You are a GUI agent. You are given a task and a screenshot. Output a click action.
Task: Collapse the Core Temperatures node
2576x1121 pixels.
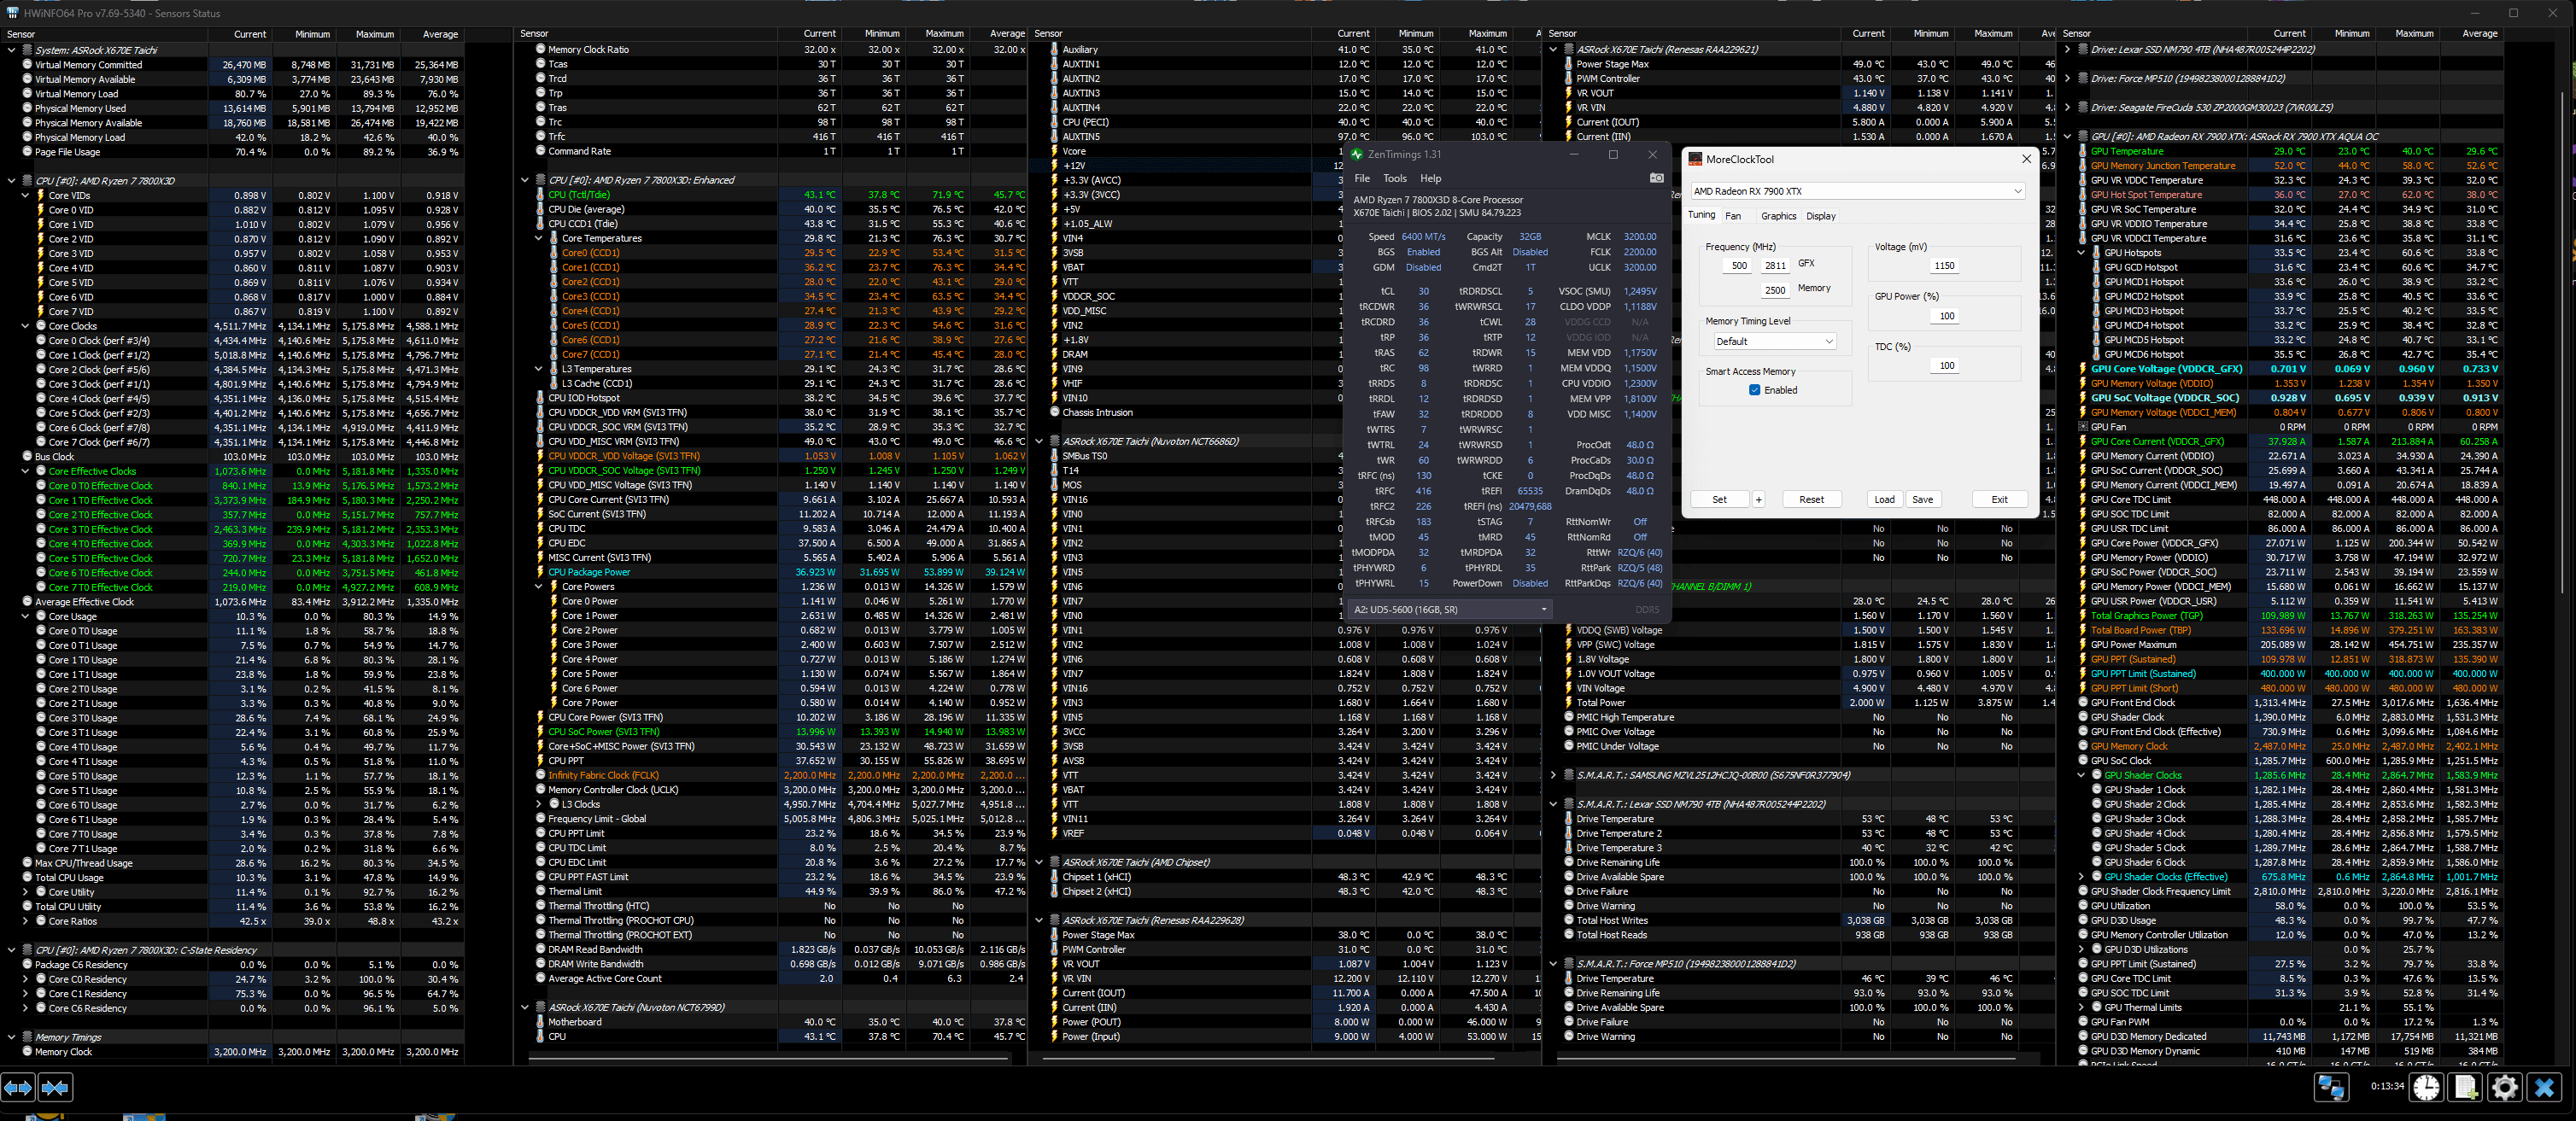tap(538, 238)
